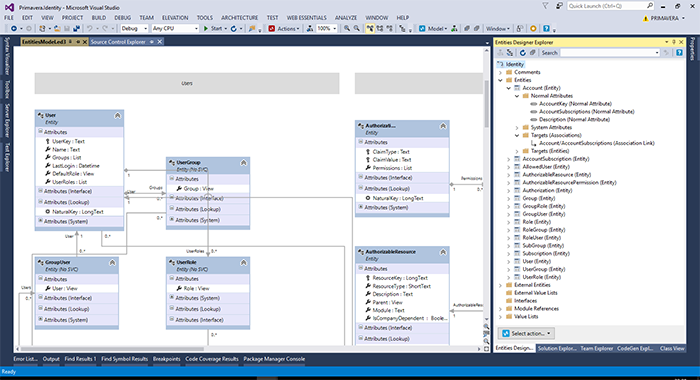Collapse the UserGroup entity shape chevron
Viewport: 700px width, 380px height.
(243, 163)
